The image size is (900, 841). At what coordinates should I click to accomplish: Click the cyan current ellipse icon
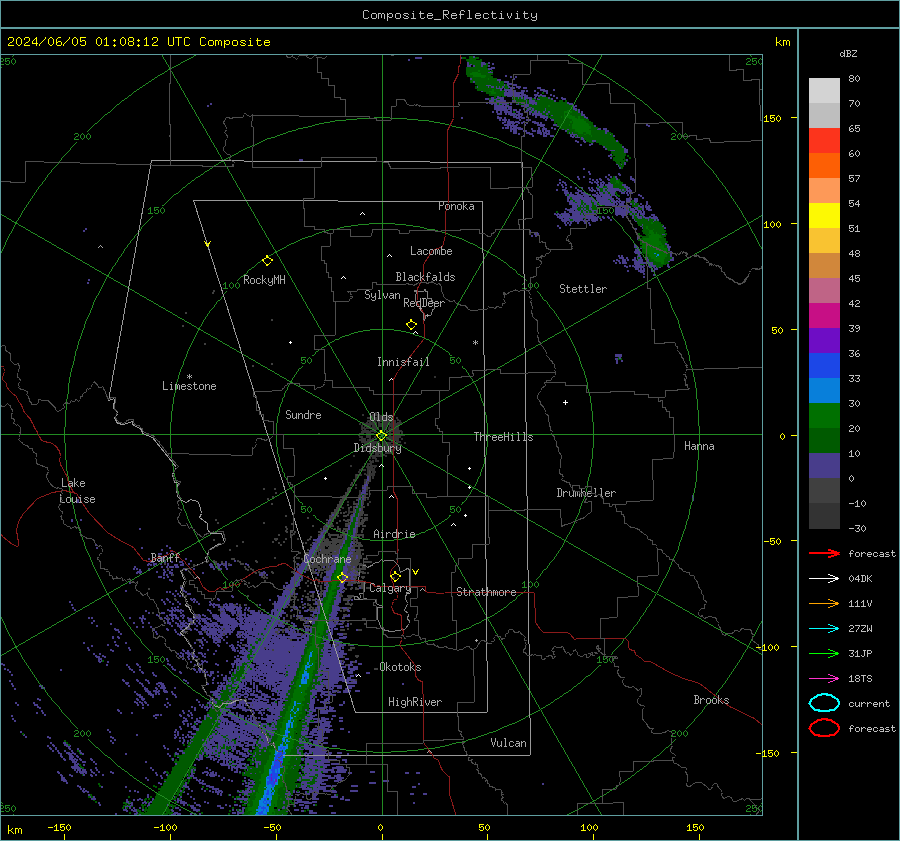click(x=824, y=703)
